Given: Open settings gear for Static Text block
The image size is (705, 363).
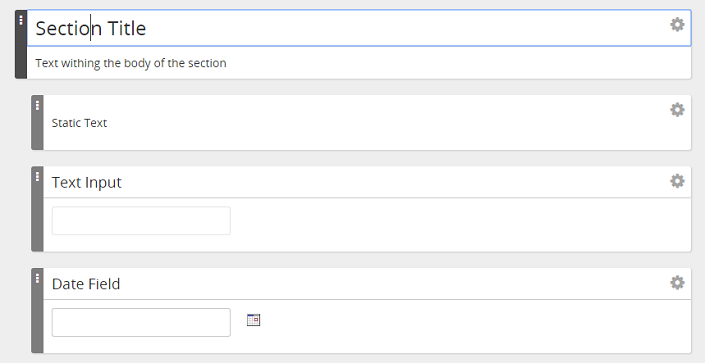Looking at the screenshot, I should [677, 109].
